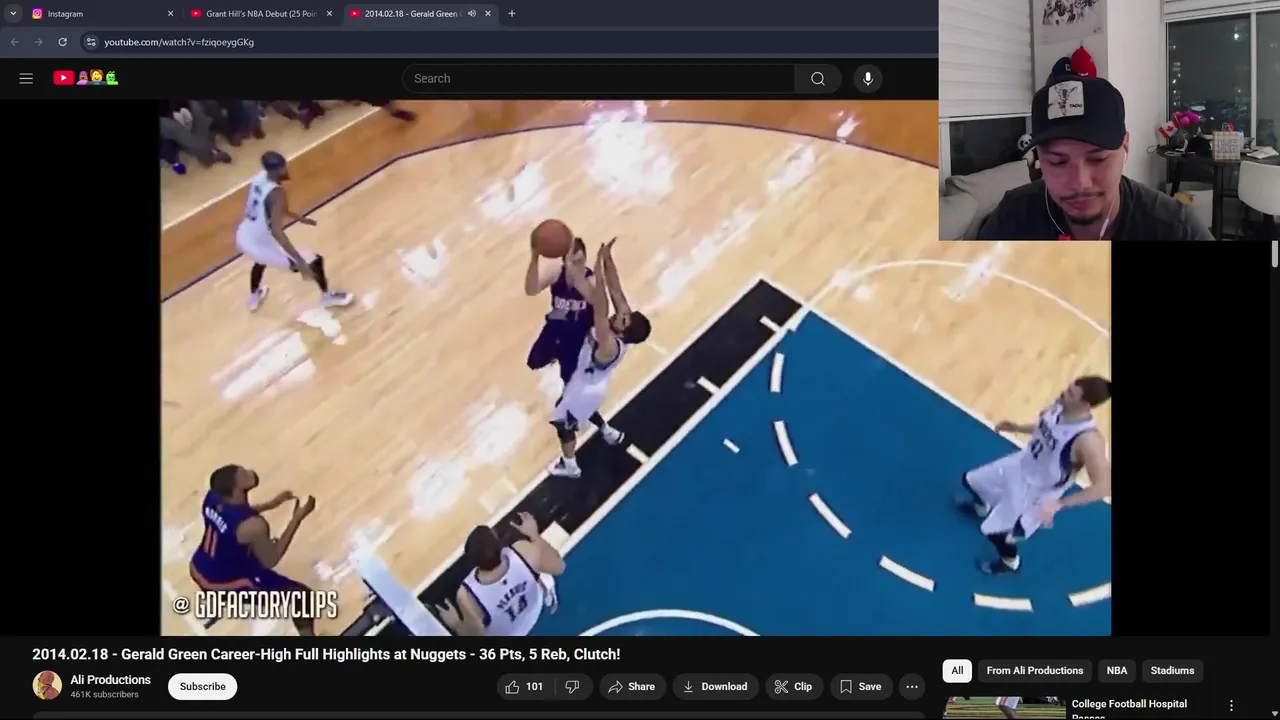Switch to Grant Hill's NBA Debut tab
This screenshot has width=1280, height=720.
(x=260, y=14)
